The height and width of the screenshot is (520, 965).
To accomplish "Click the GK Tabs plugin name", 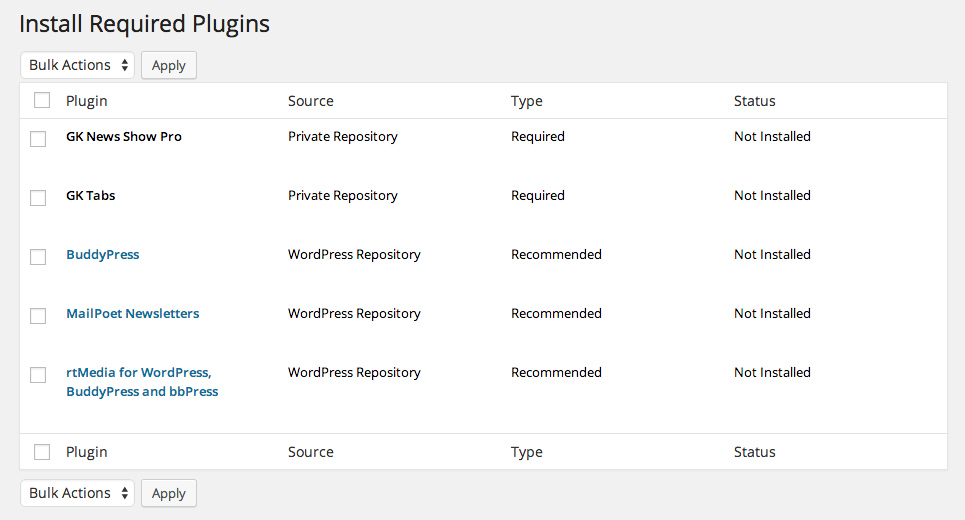I will point(90,196).
